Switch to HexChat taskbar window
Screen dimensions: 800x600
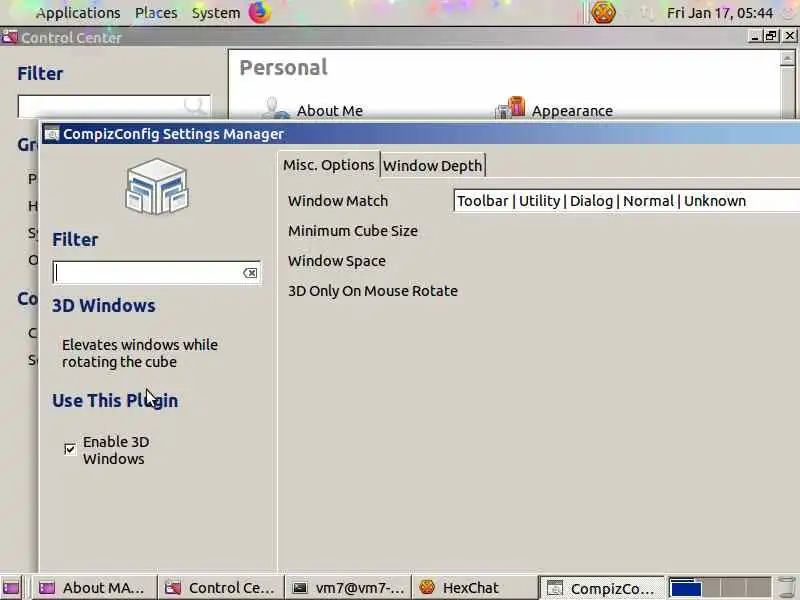pos(474,588)
